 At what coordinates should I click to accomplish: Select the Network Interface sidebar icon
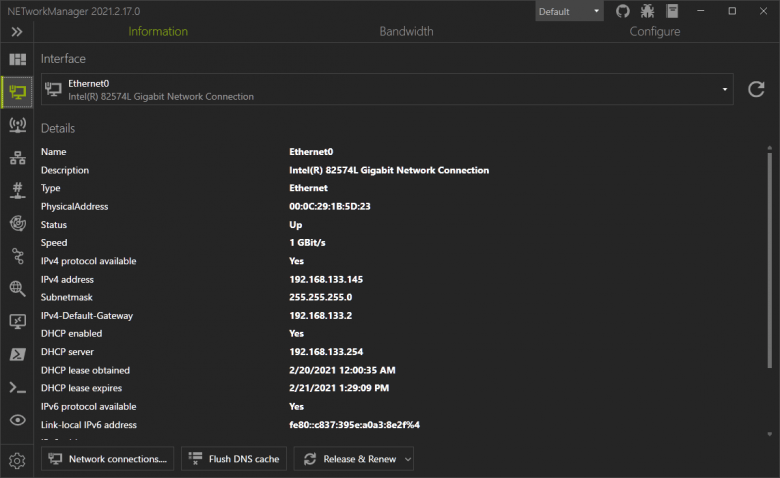click(x=17, y=92)
